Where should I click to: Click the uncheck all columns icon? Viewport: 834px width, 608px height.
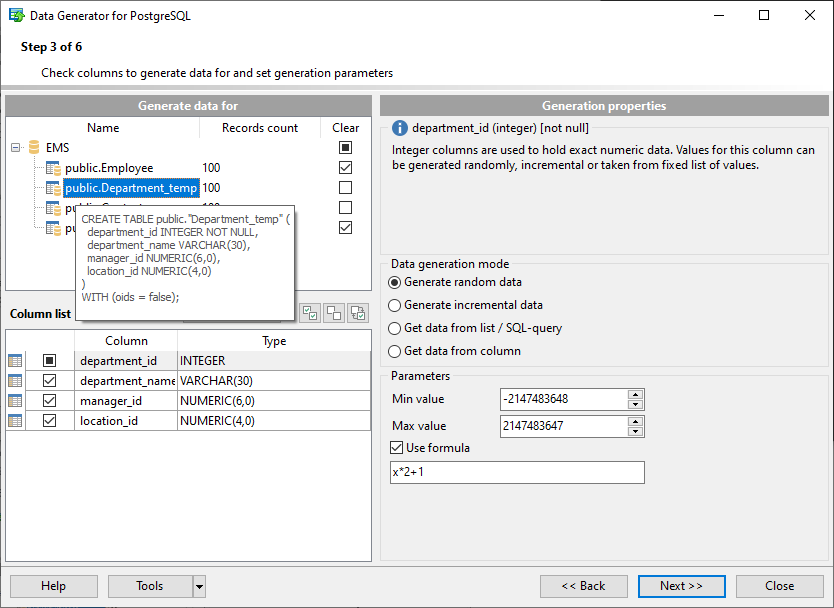[x=334, y=313]
